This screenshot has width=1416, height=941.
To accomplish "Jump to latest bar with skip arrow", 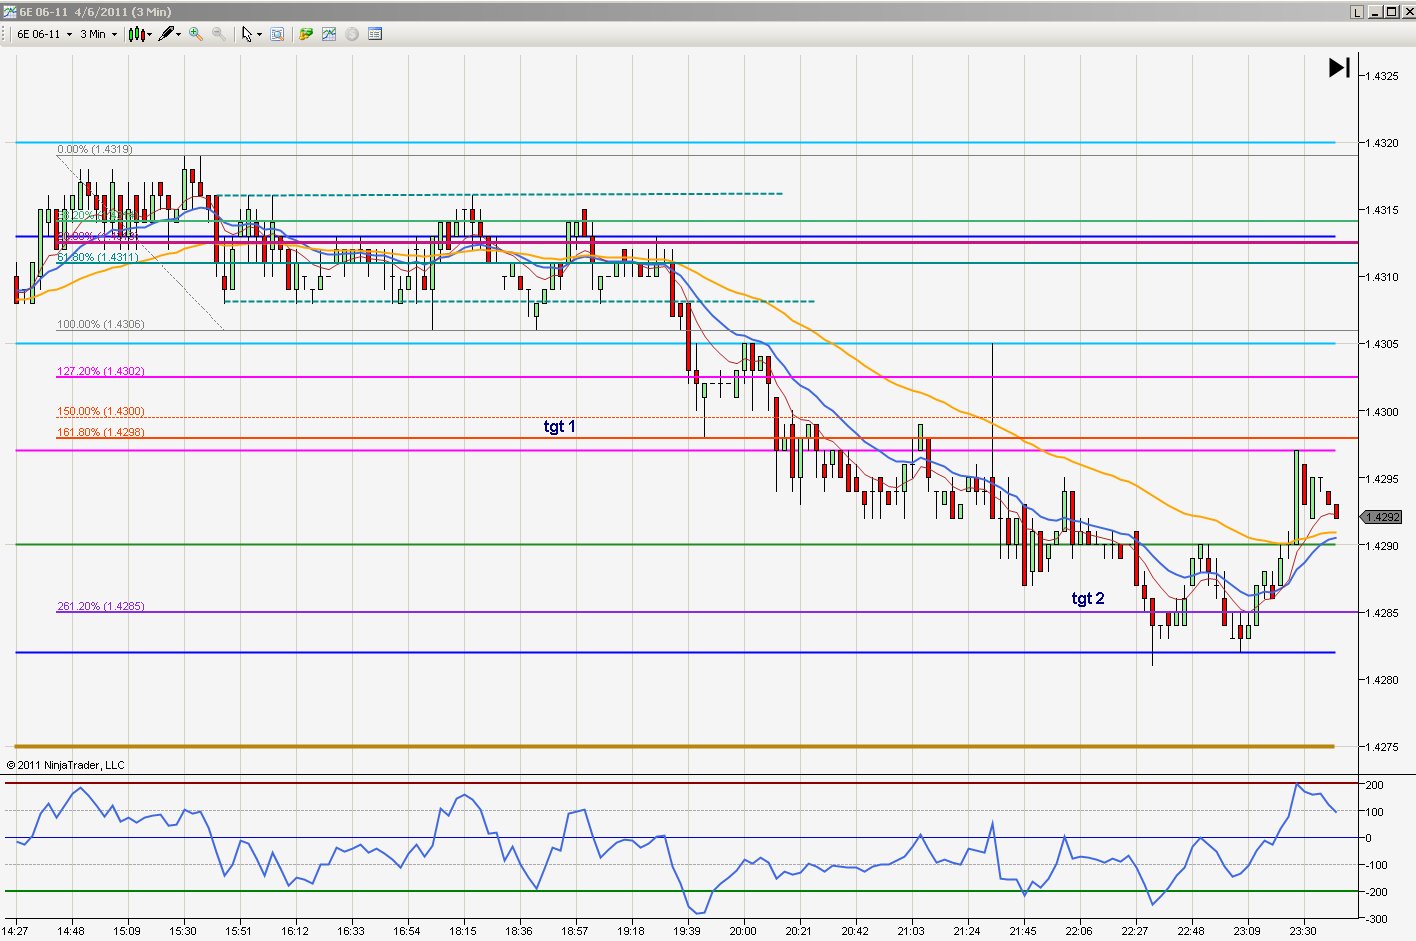I will tap(1339, 67).
